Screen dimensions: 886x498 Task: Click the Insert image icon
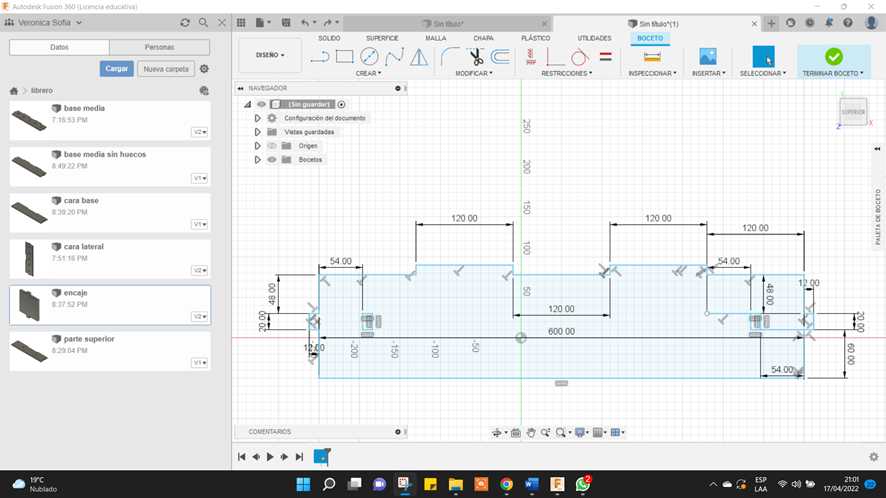coord(707,57)
